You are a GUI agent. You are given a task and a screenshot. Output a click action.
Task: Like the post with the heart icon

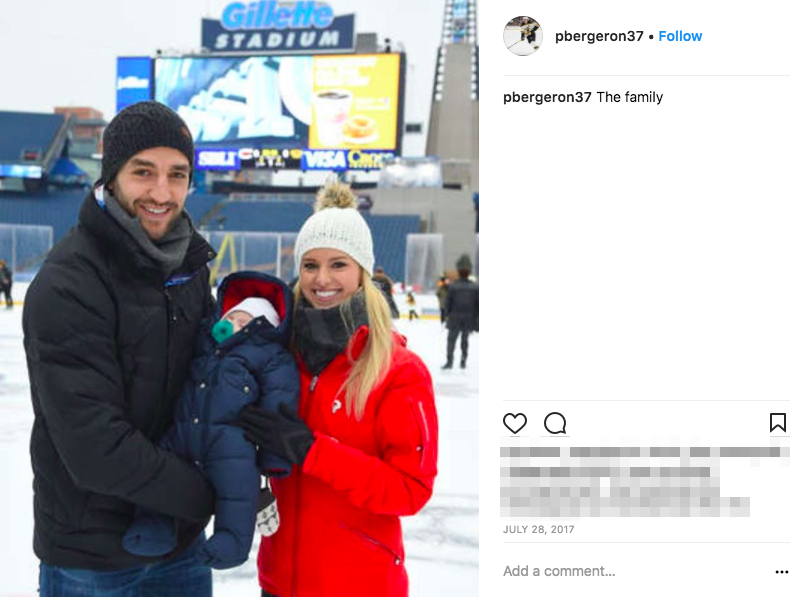tap(515, 423)
